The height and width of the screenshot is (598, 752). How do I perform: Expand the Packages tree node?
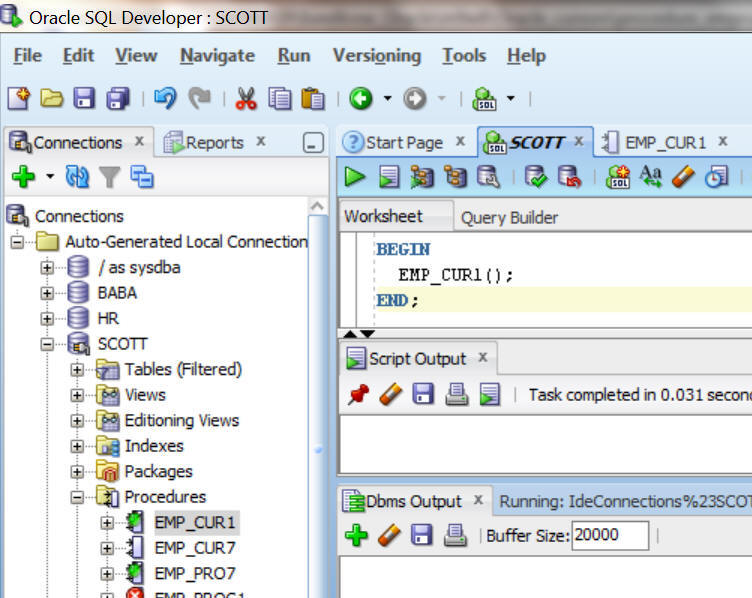coord(77,471)
